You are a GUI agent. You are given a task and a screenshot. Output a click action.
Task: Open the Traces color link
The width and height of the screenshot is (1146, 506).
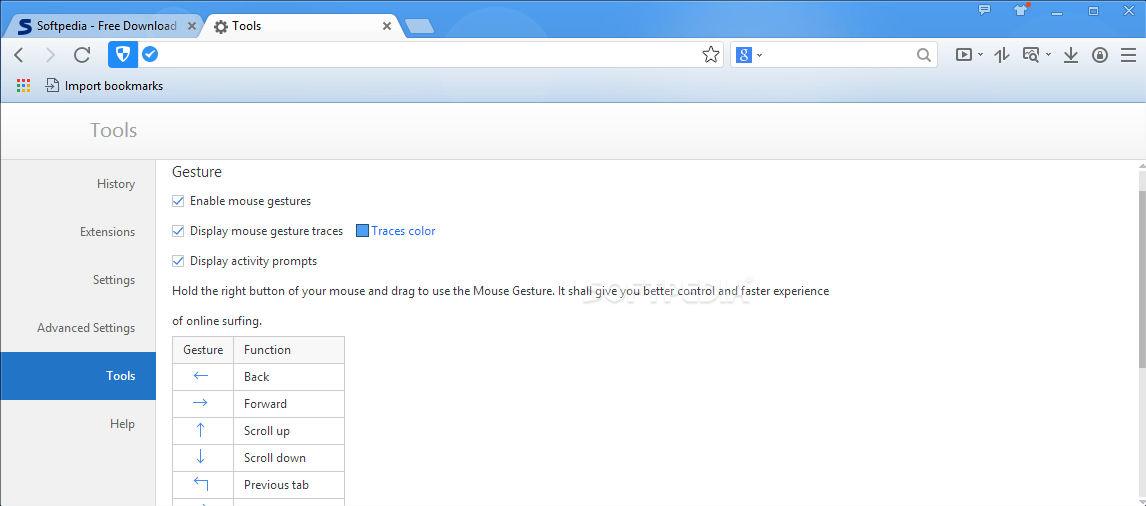pos(403,231)
